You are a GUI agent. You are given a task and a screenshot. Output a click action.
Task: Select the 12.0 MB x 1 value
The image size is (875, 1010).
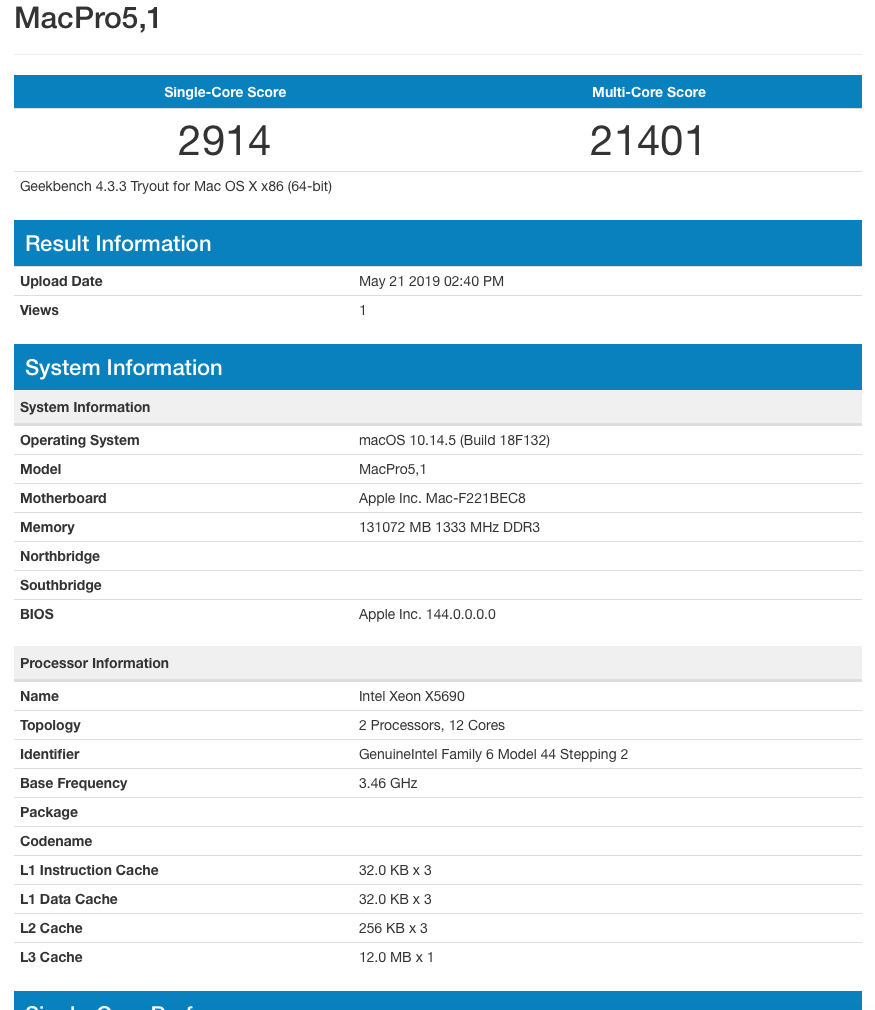click(396, 957)
